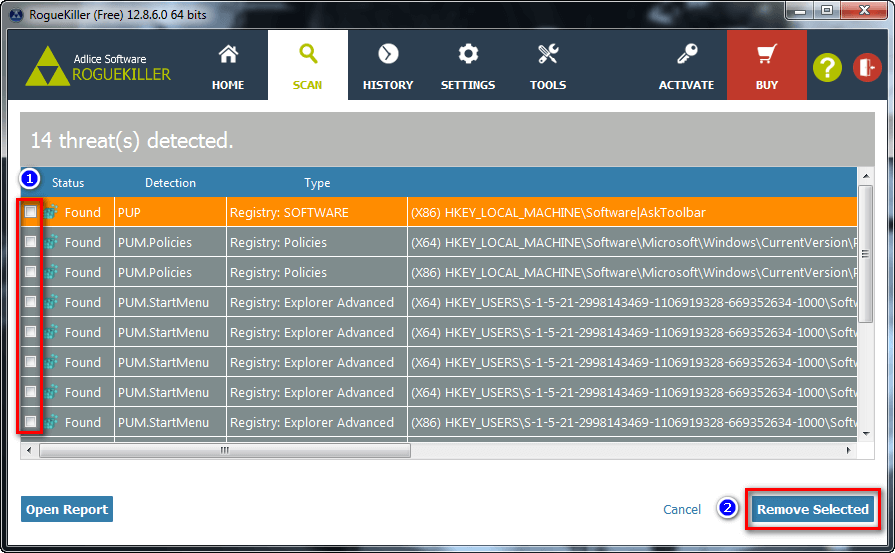
Task: Open help question mark icon
Action: 827,68
